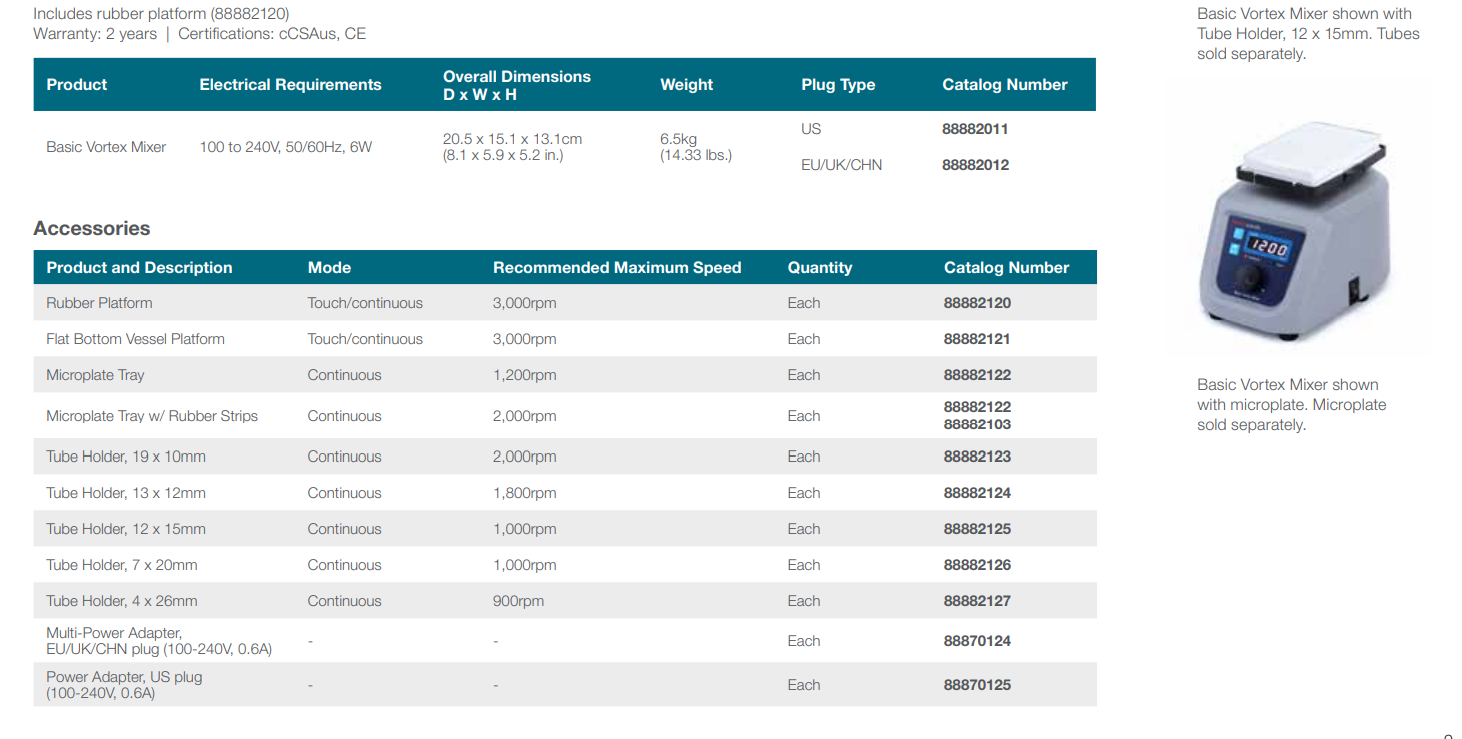The width and height of the screenshot is (1462, 739).
Task: Click the "900rpm" speed value
Action: 518,601
